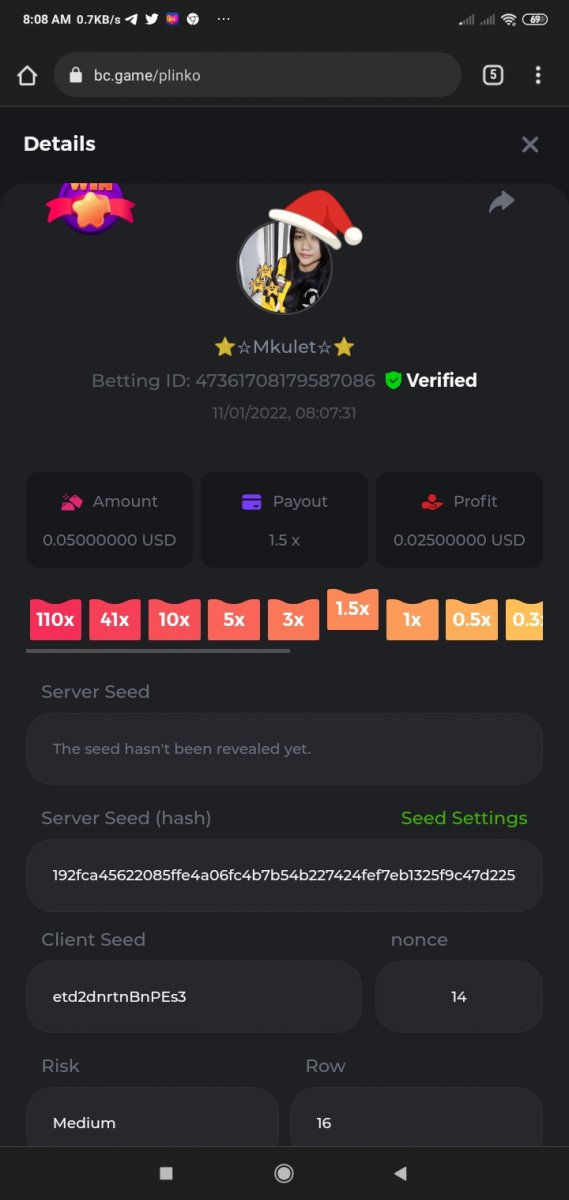This screenshot has width=569, height=1200.
Task: Open Mkulet's profile avatar
Action: pyautogui.click(x=284, y=266)
